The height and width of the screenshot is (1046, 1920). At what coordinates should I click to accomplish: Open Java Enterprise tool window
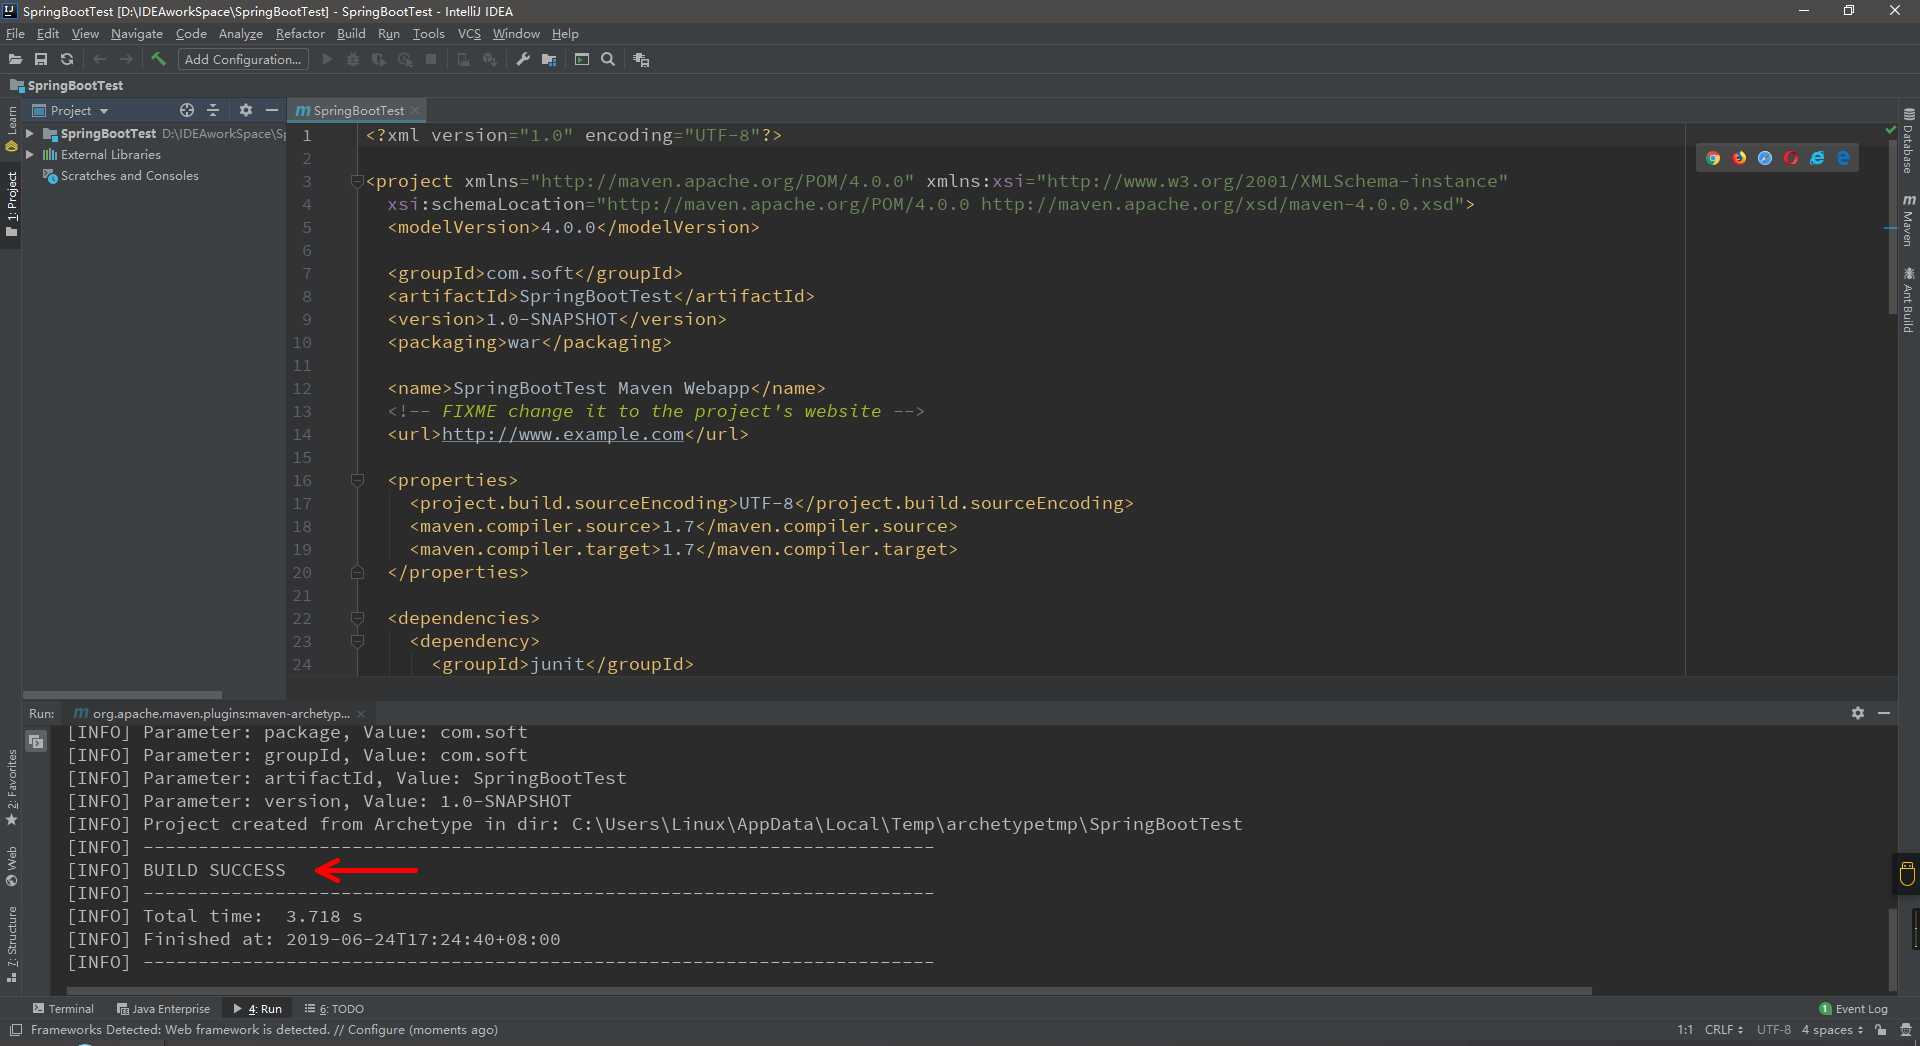click(x=163, y=1009)
